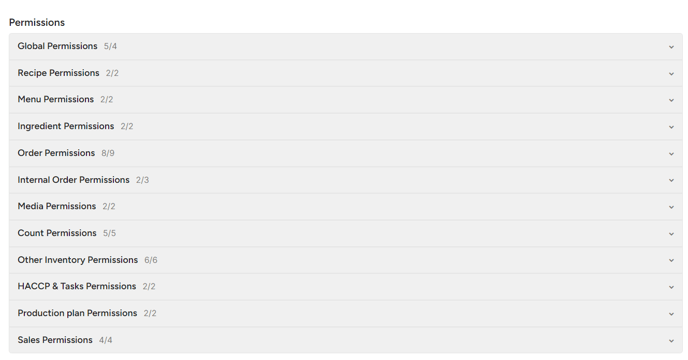The width and height of the screenshot is (688, 360).
Task: Click Order Permissions 8/9 counter
Action: pyautogui.click(x=108, y=153)
